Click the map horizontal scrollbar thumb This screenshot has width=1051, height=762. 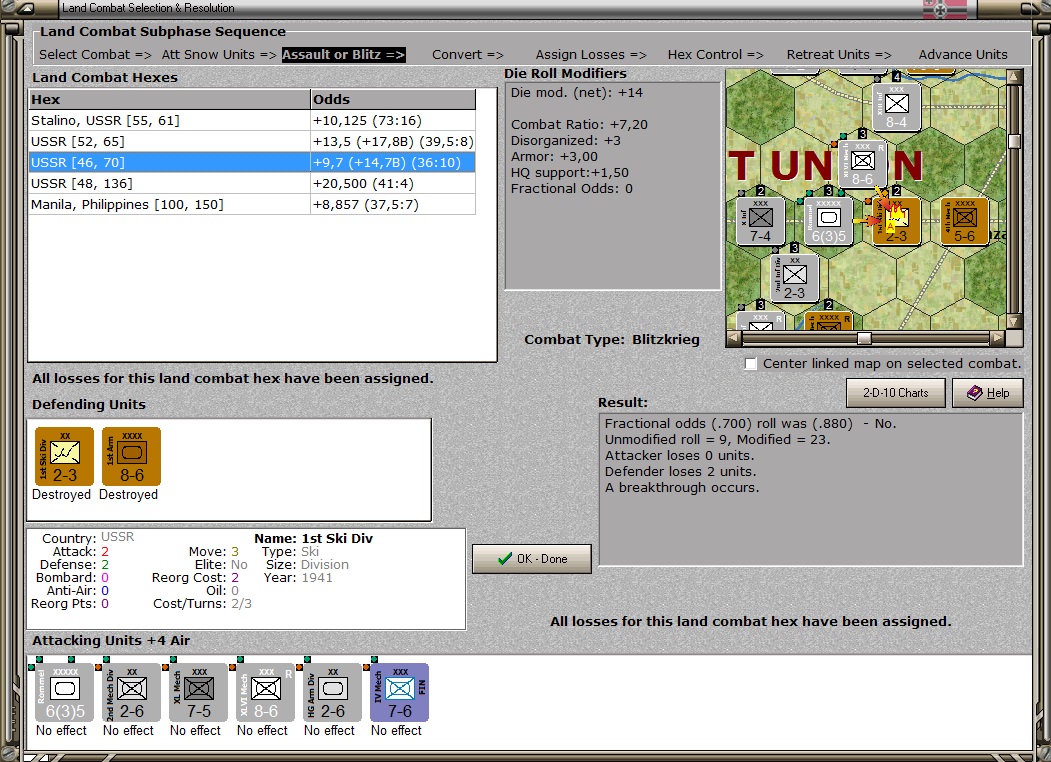[x=865, y=338]
